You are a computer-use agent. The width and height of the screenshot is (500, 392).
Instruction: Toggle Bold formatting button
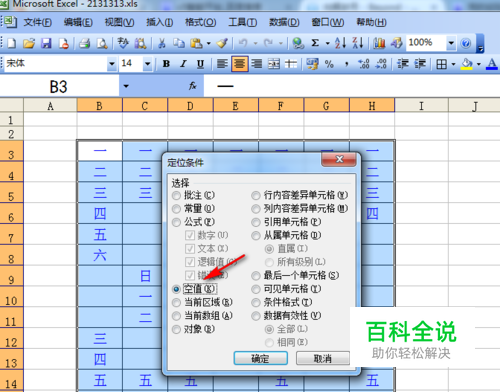point(166,64)
